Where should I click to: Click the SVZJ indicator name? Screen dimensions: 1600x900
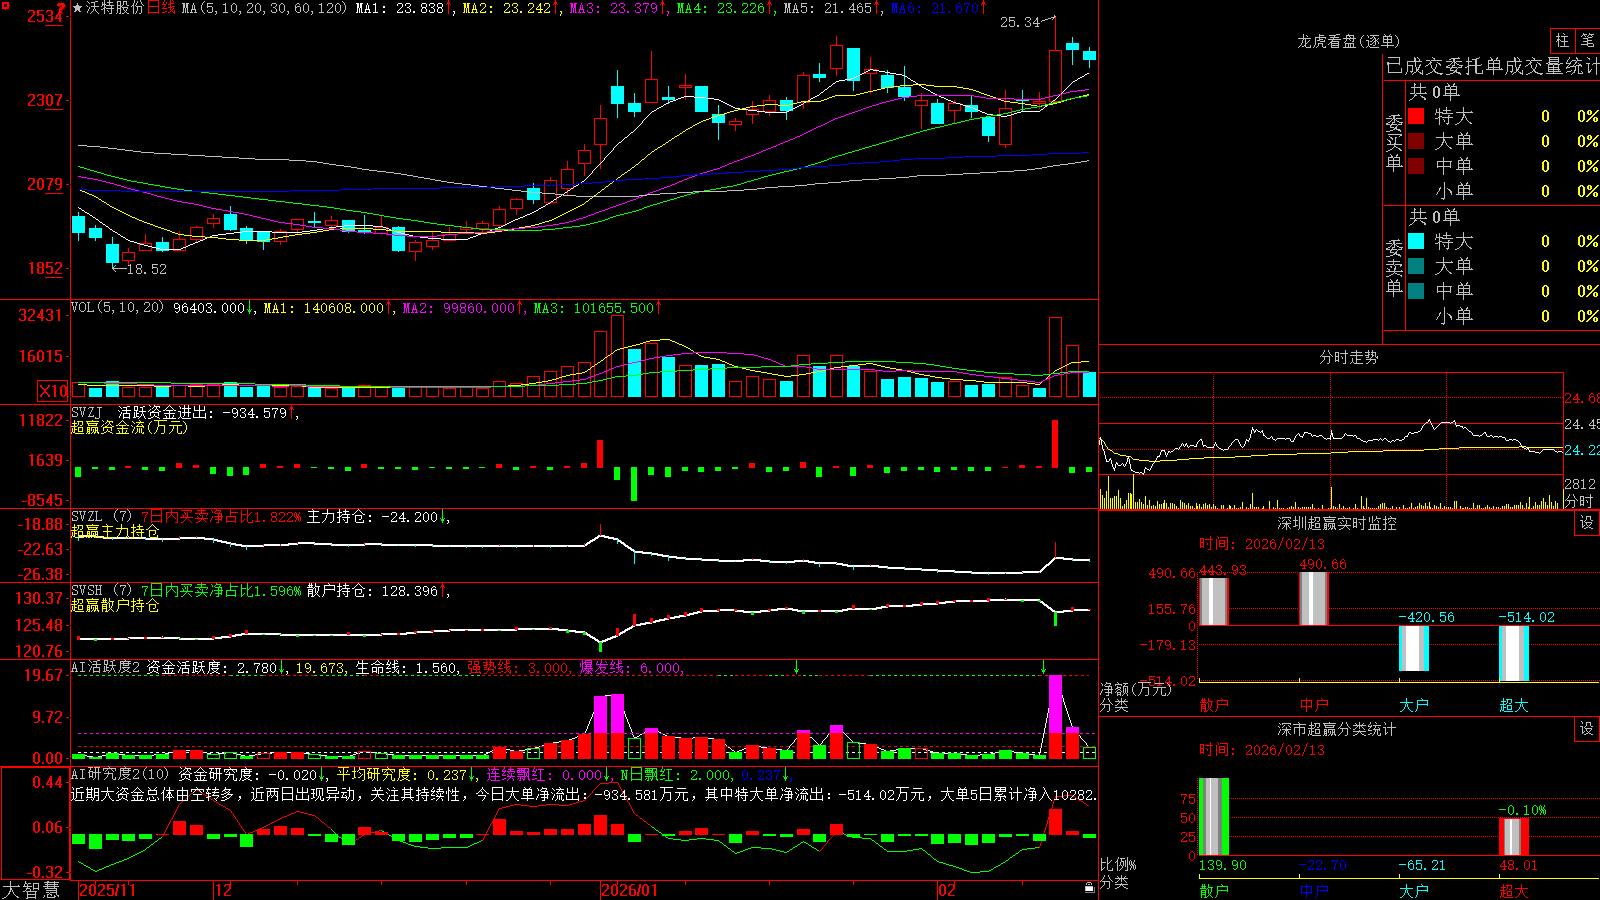87,412
